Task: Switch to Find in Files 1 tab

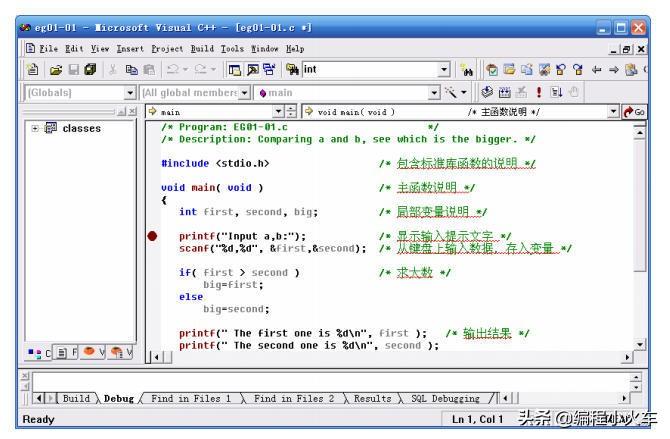Action: (x=191, y=398)
